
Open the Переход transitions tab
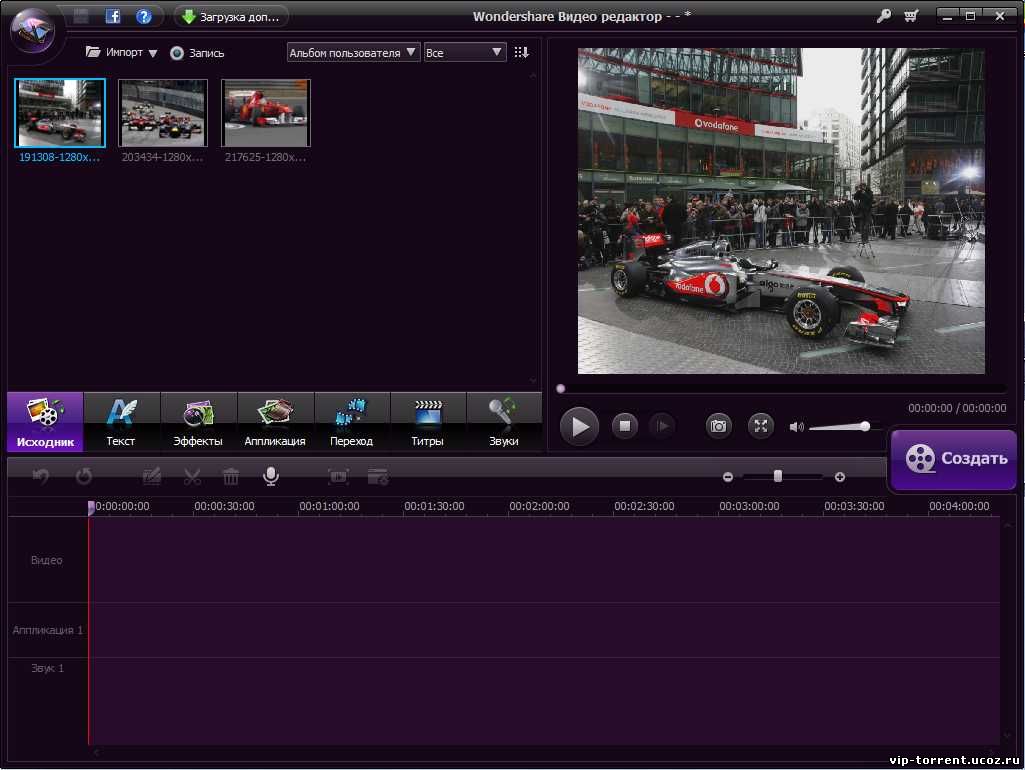(x=351, y=422)
